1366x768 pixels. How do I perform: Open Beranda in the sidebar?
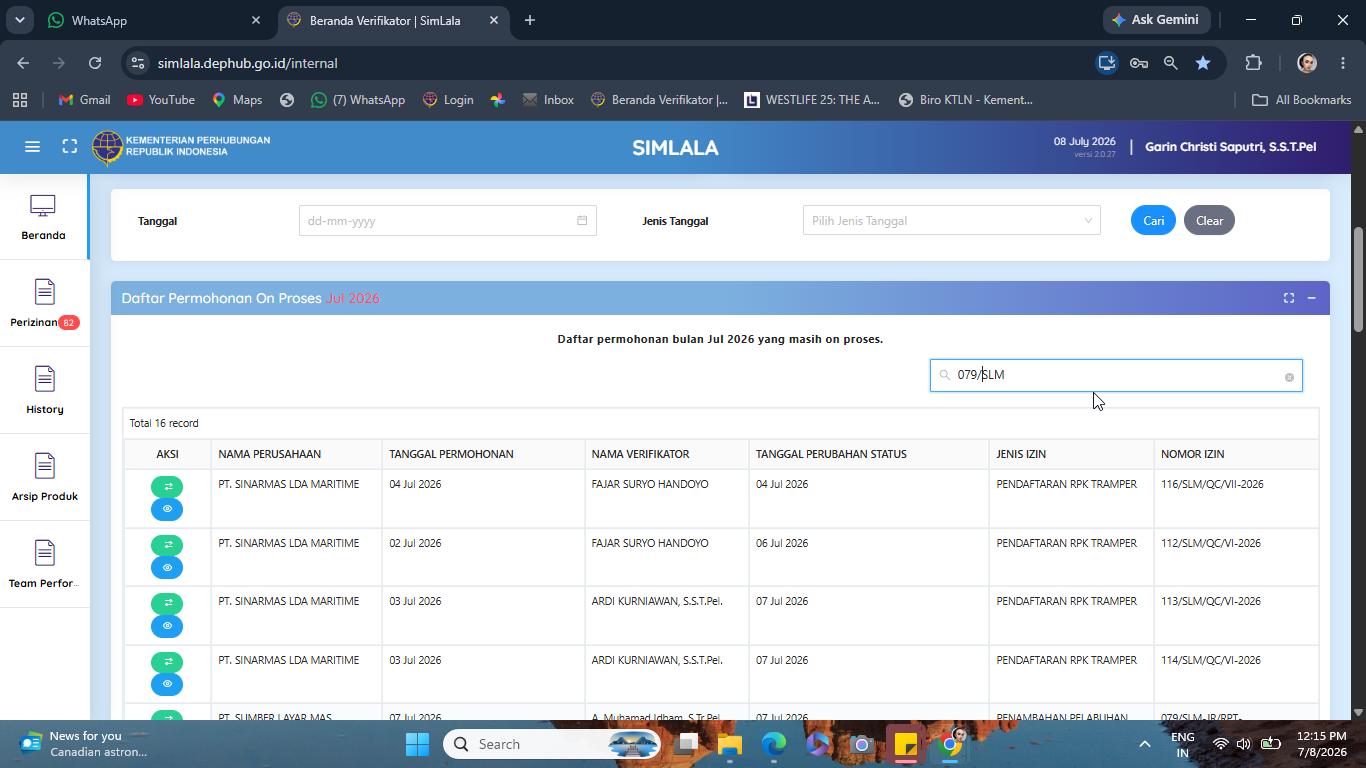pos(44,218)
